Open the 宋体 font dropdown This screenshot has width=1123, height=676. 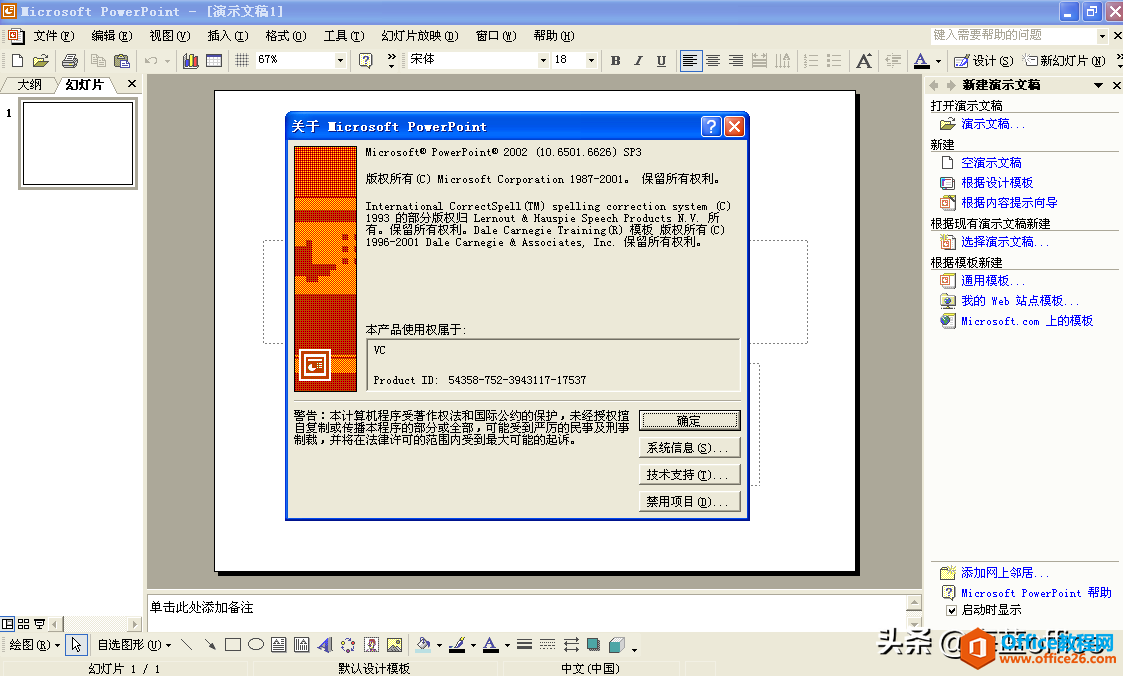(x=542, y=60)
